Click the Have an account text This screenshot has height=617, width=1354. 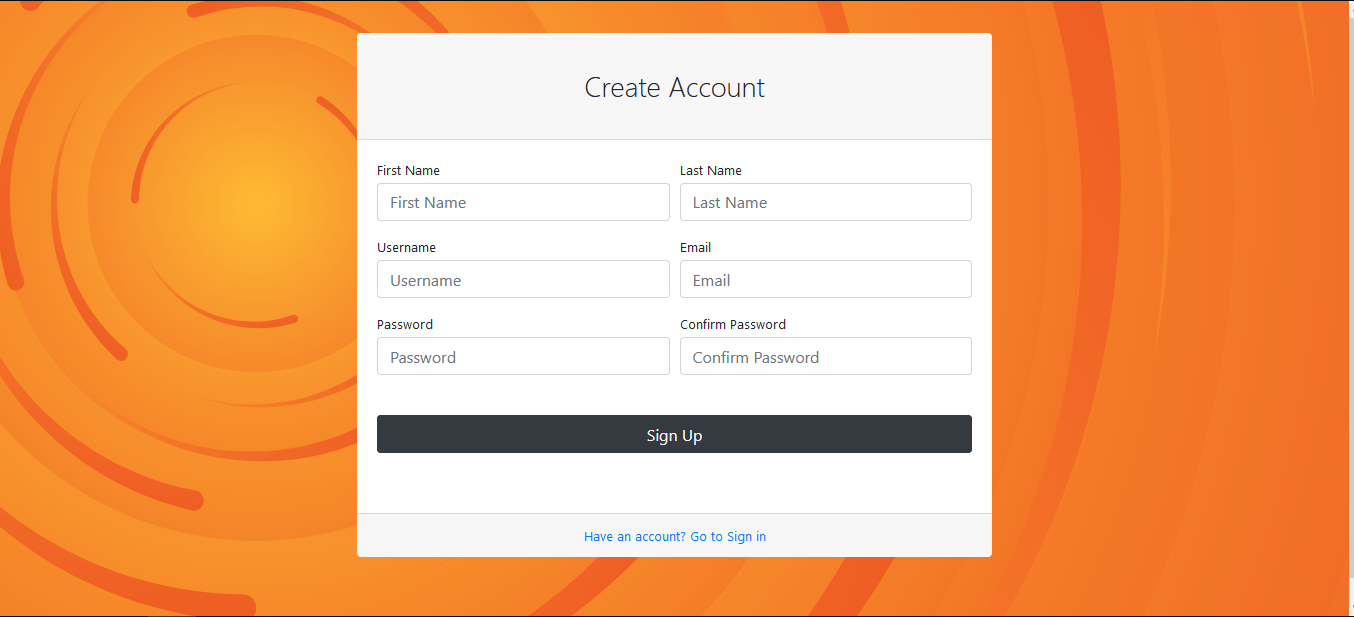pos(634,536)
